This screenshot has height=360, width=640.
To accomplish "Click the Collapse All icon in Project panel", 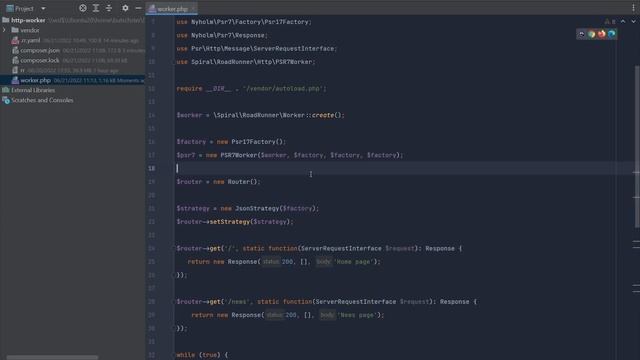I will [109, 8].
